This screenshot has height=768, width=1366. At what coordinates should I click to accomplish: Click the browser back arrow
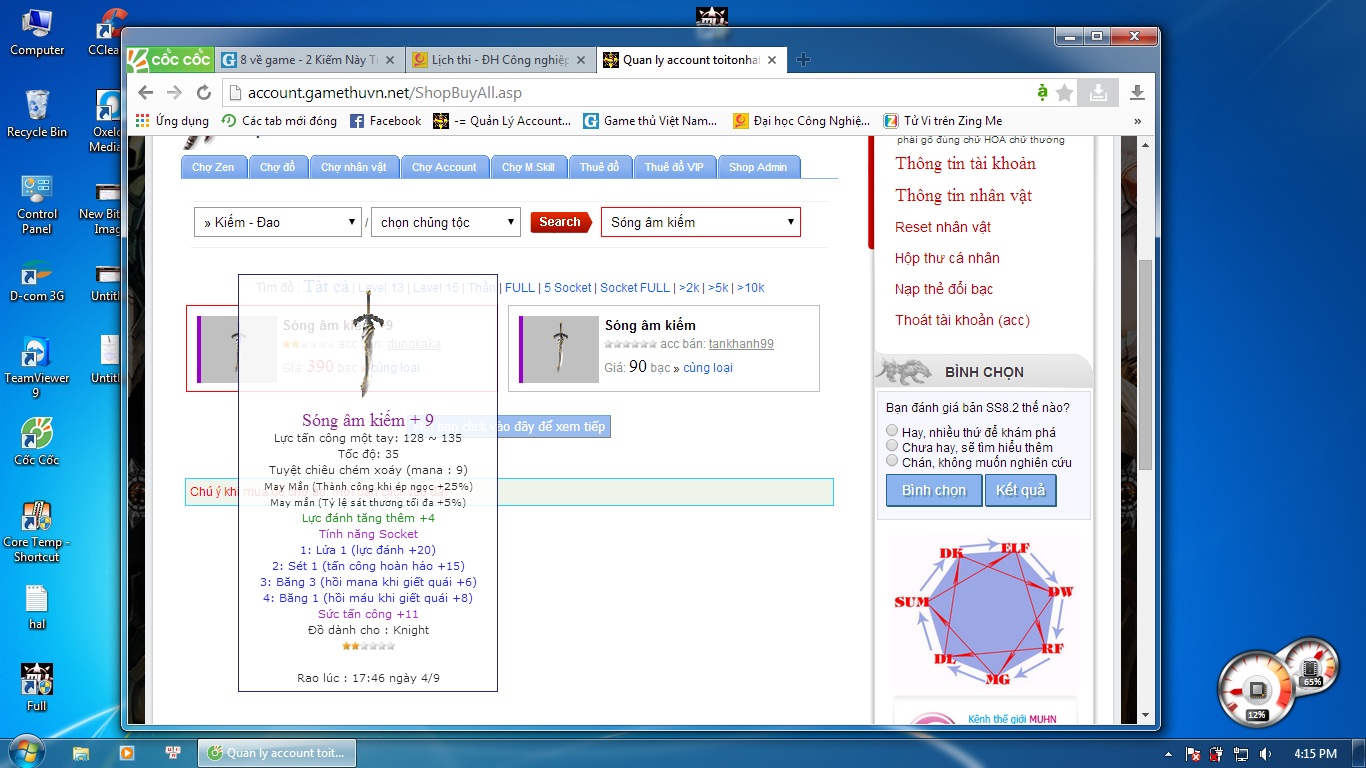[146, 93]
